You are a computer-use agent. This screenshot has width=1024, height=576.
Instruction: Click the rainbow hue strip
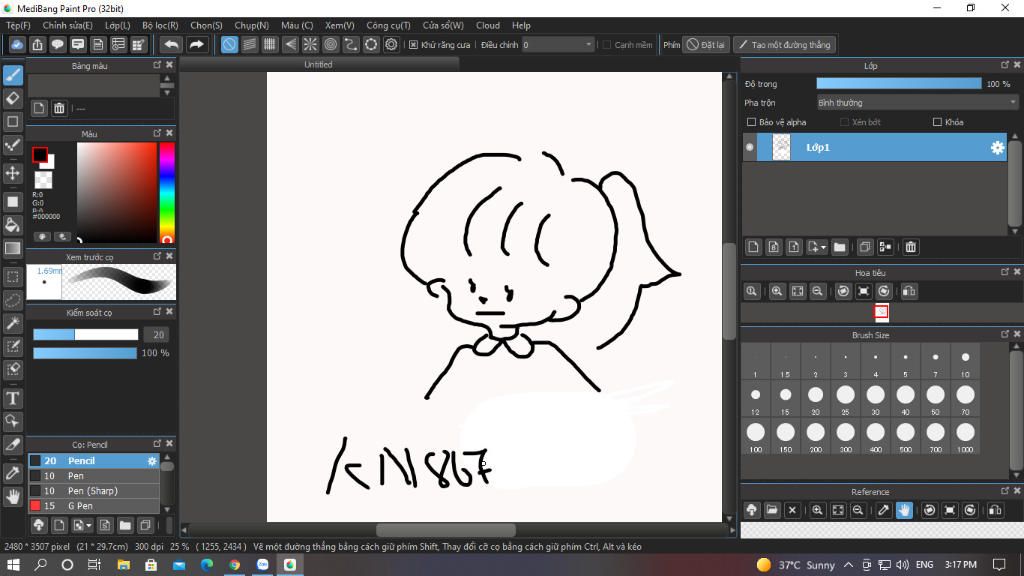pos(167,193)
